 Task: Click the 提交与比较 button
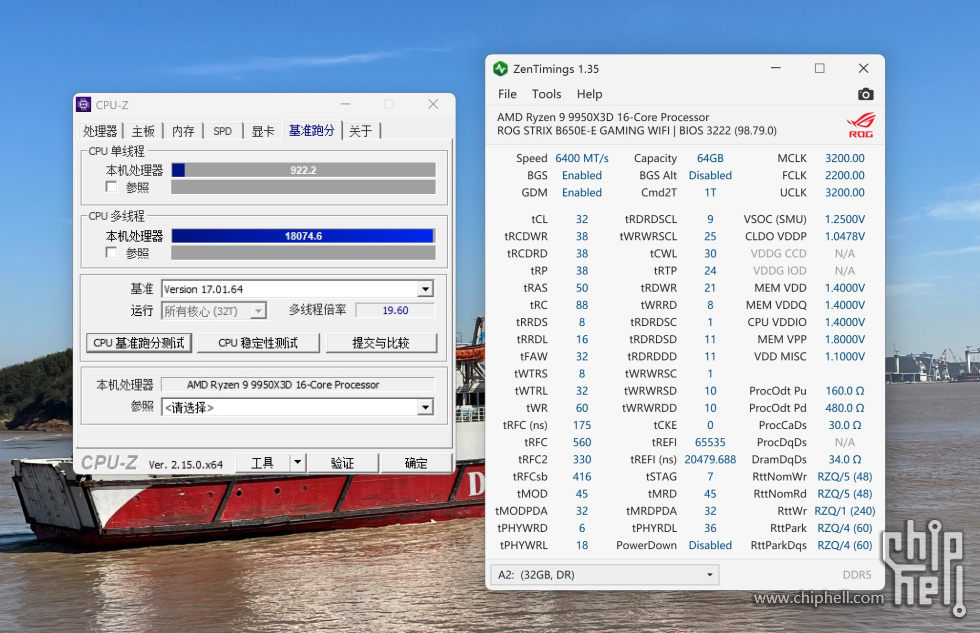tap(381, 343)
